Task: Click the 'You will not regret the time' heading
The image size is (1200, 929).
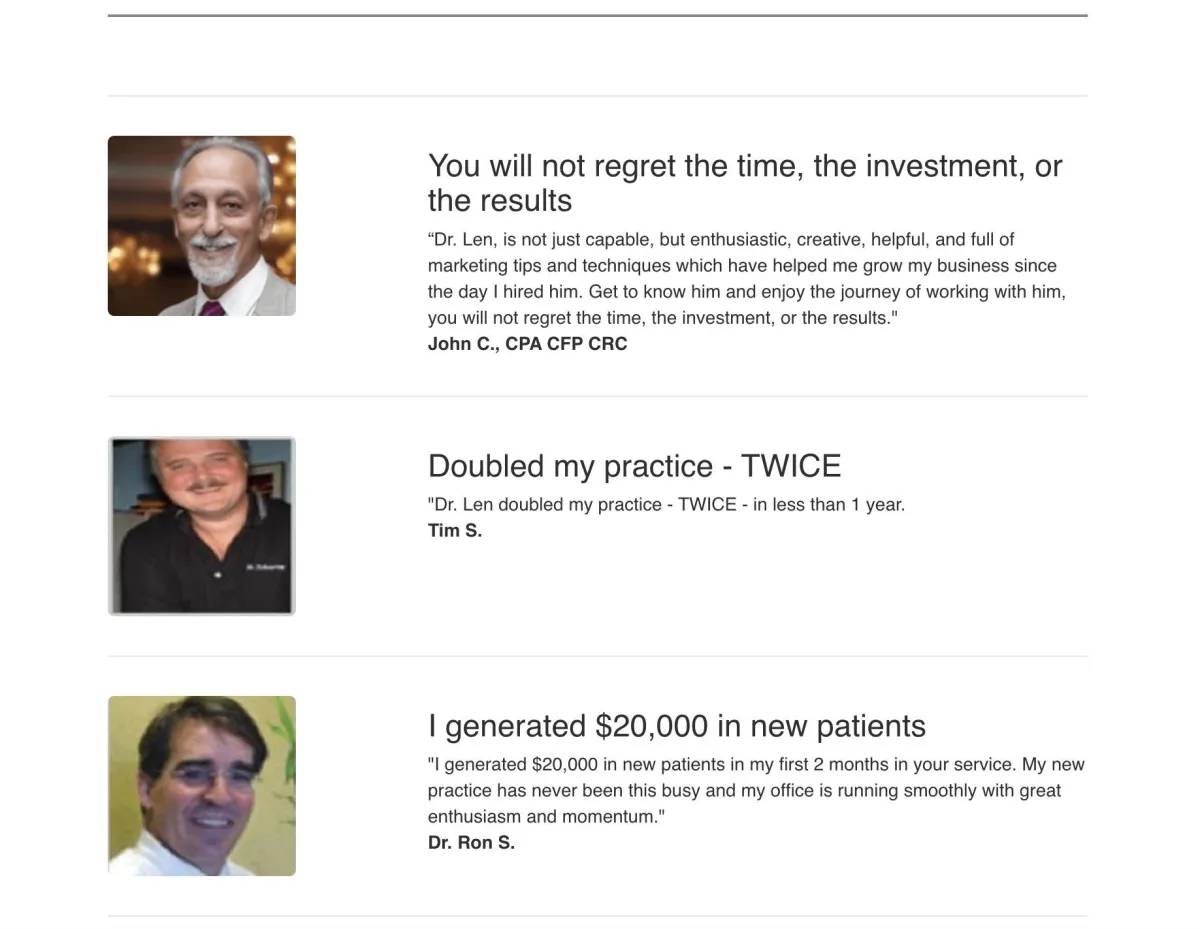Action: [x=744, y=166]
